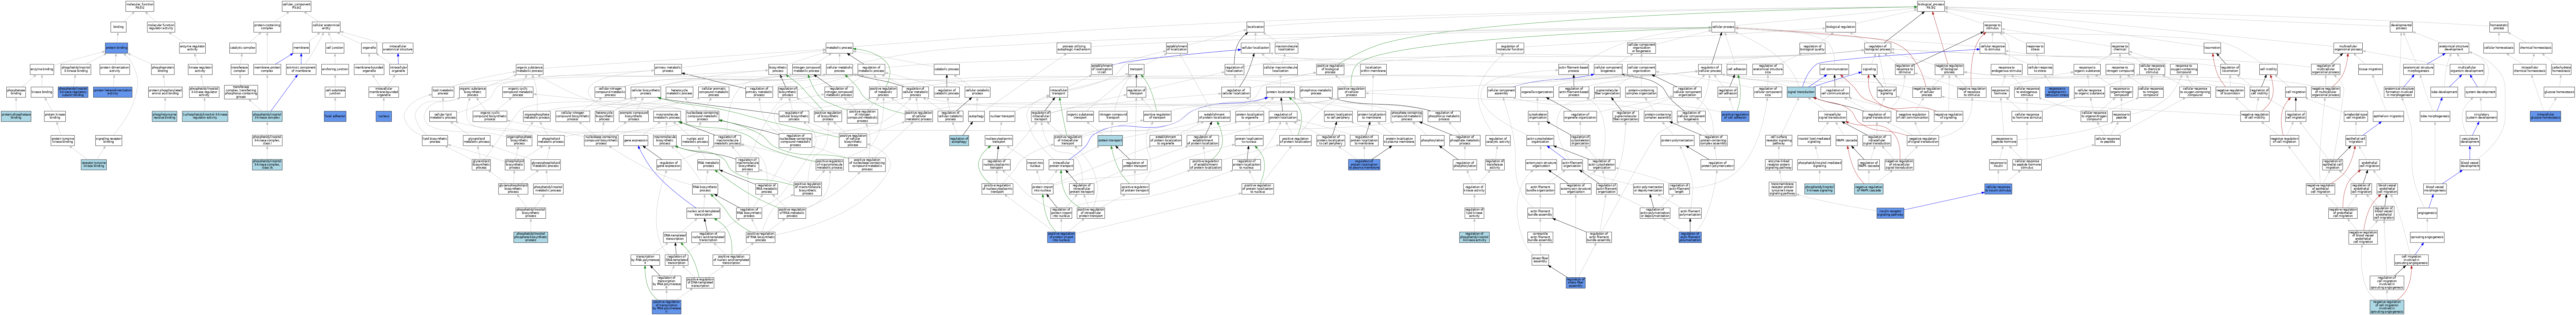The image size is (2576, 315).
Task: Select the light-blue 'protein transport' node
Action: click(1110, 140)
